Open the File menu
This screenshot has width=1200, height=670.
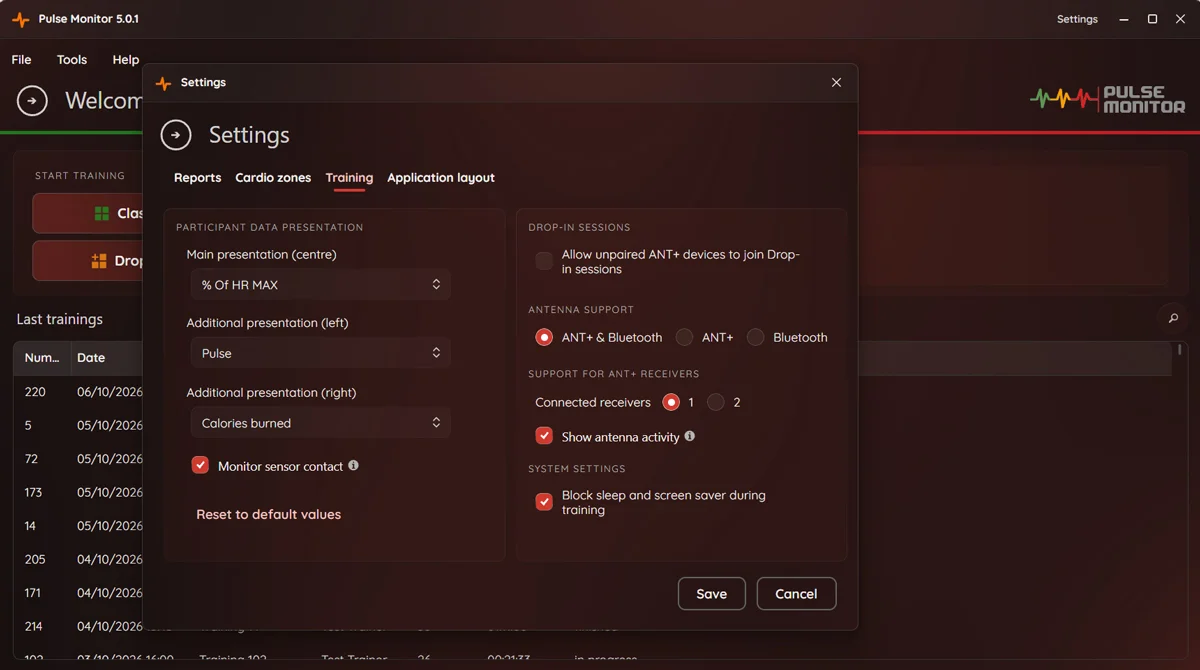coord(21,60)
